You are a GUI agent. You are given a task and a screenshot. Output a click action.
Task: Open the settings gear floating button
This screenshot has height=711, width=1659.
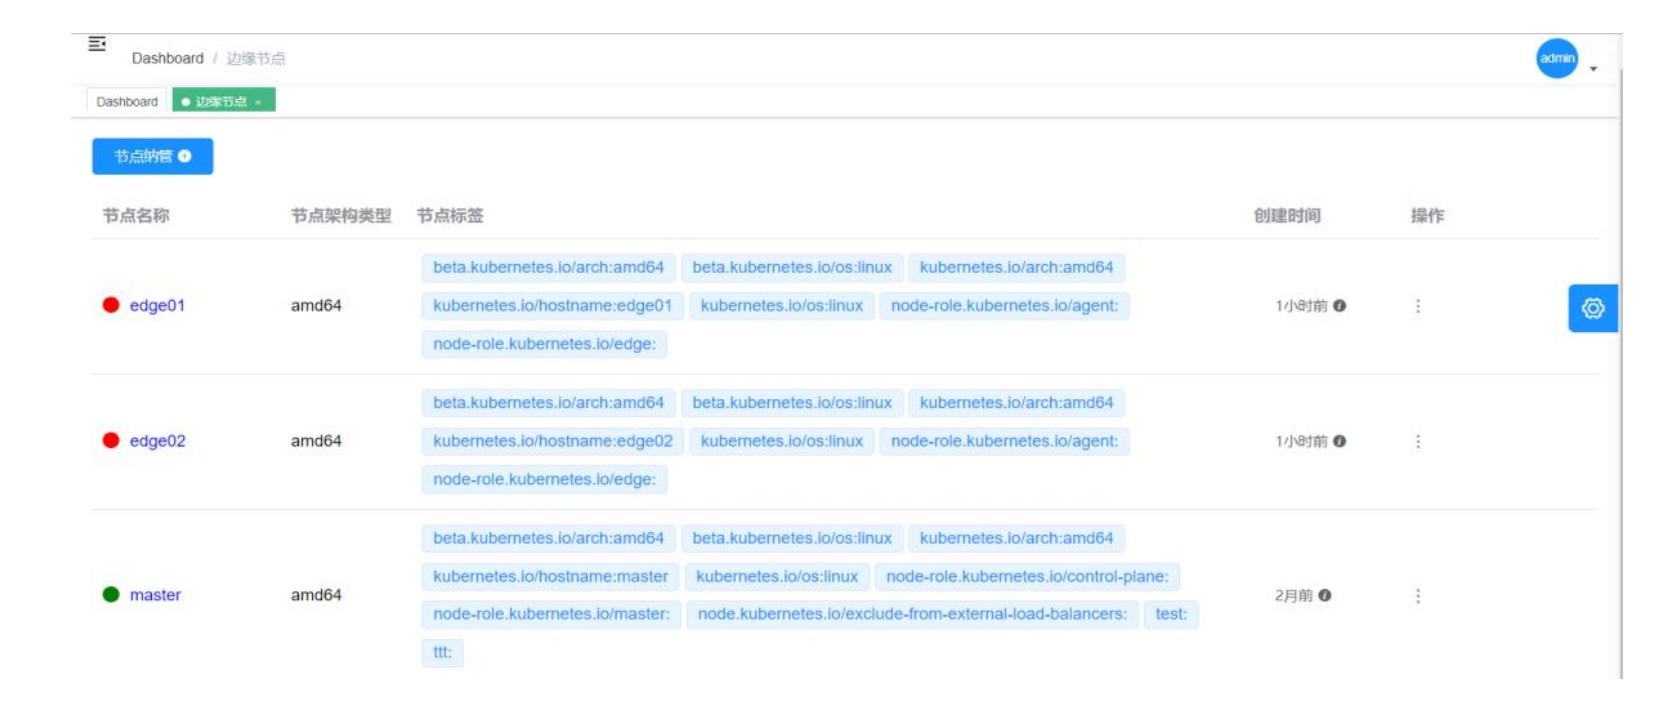1593,308
